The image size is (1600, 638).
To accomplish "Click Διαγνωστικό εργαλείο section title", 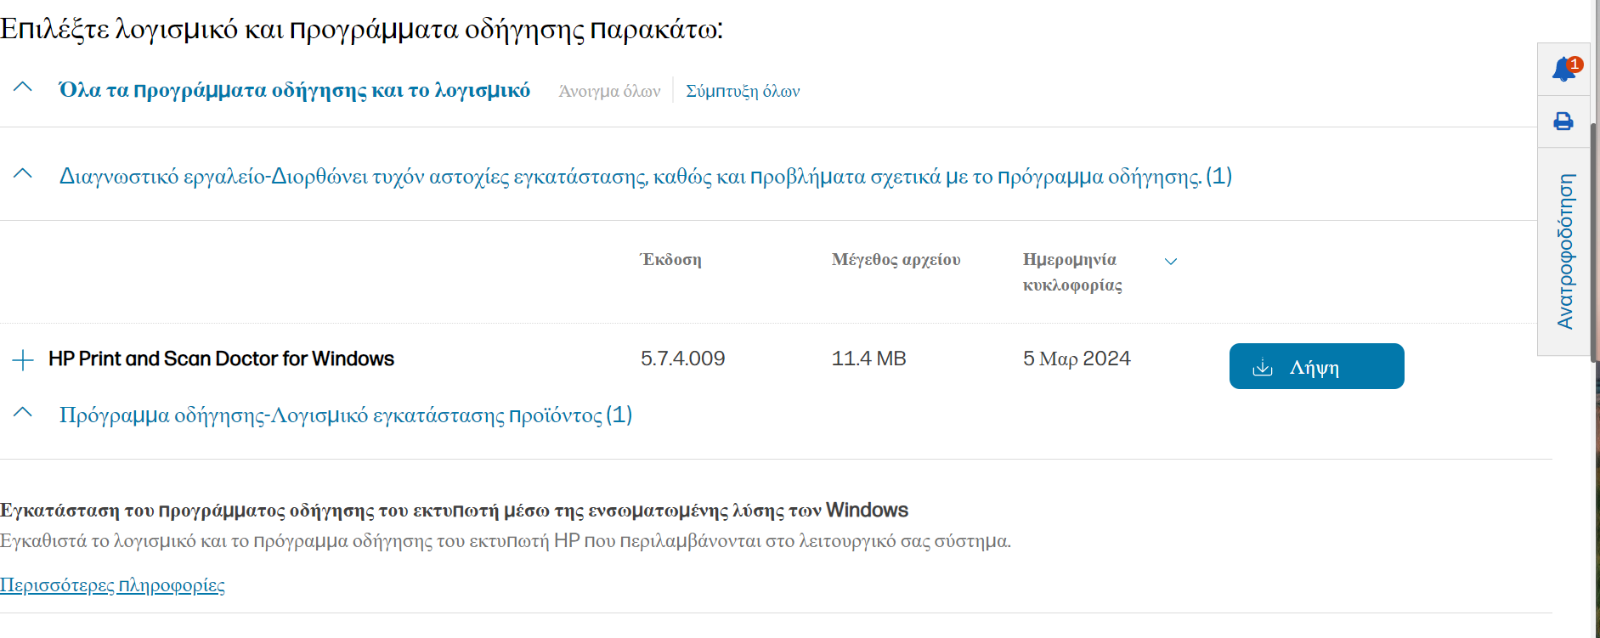I will pyautogui.click(x=645, y=177).
